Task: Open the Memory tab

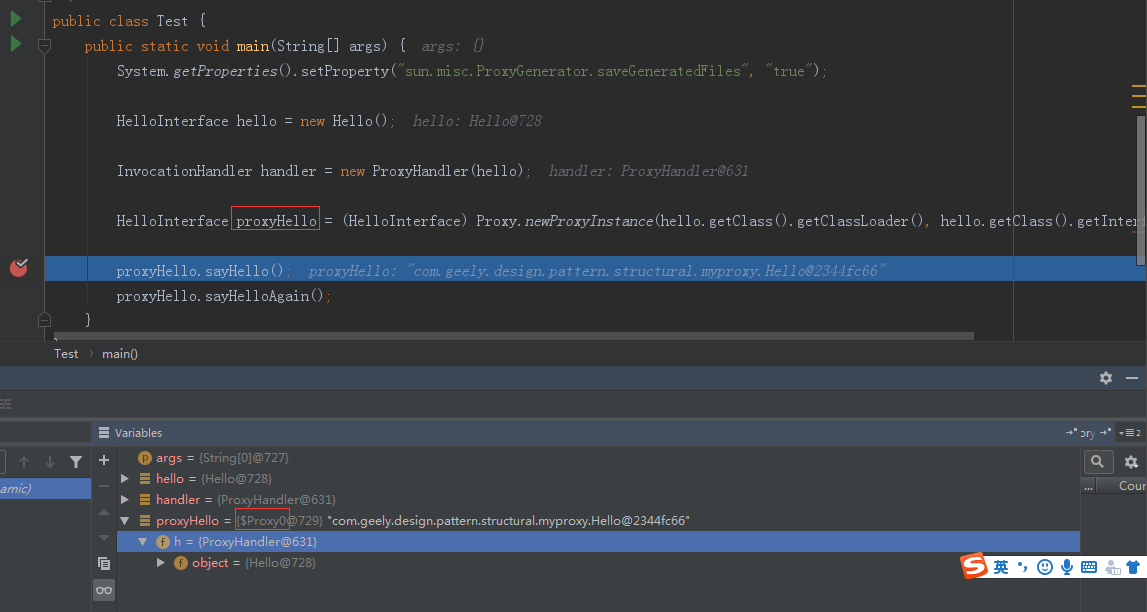Action: (x=1088, y=433)
